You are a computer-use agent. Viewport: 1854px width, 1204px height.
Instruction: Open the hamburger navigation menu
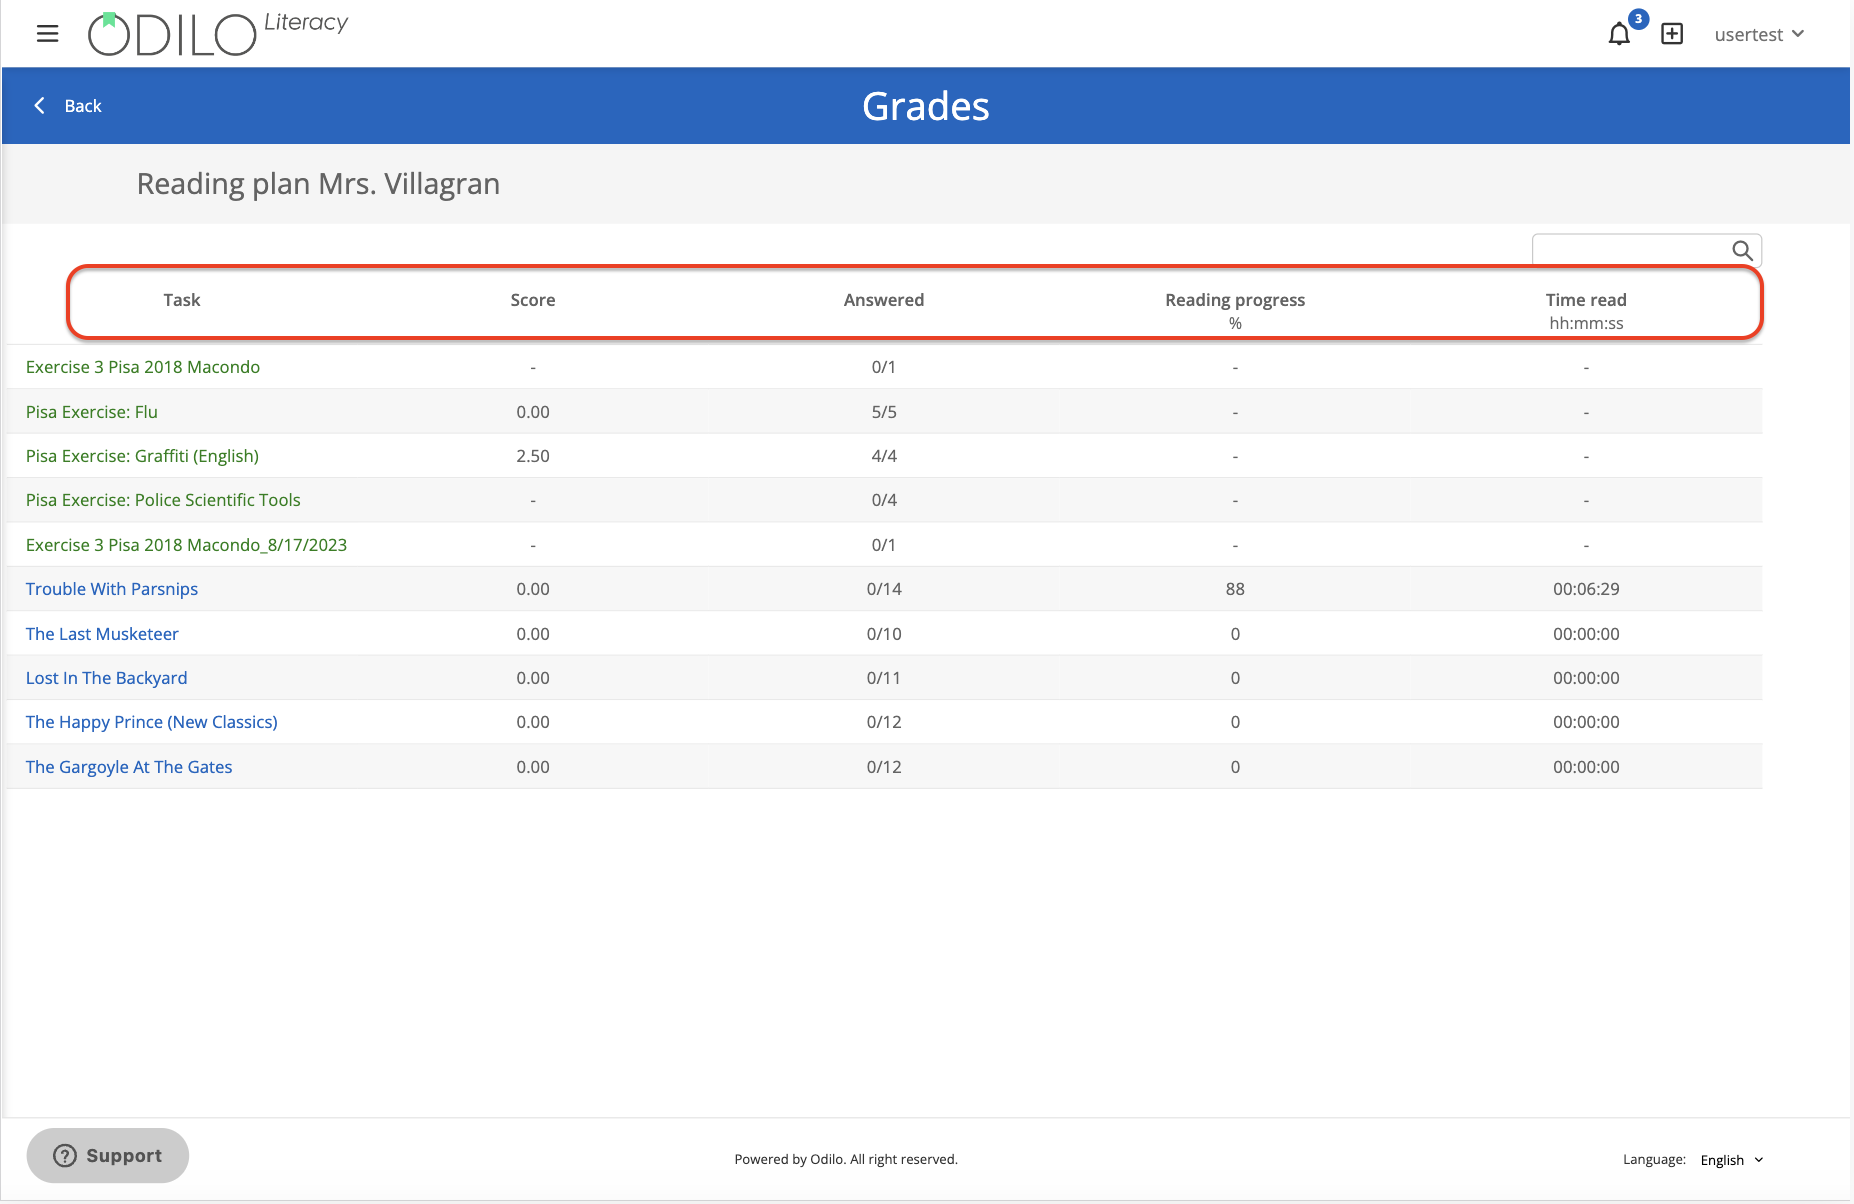click(47, 33)
